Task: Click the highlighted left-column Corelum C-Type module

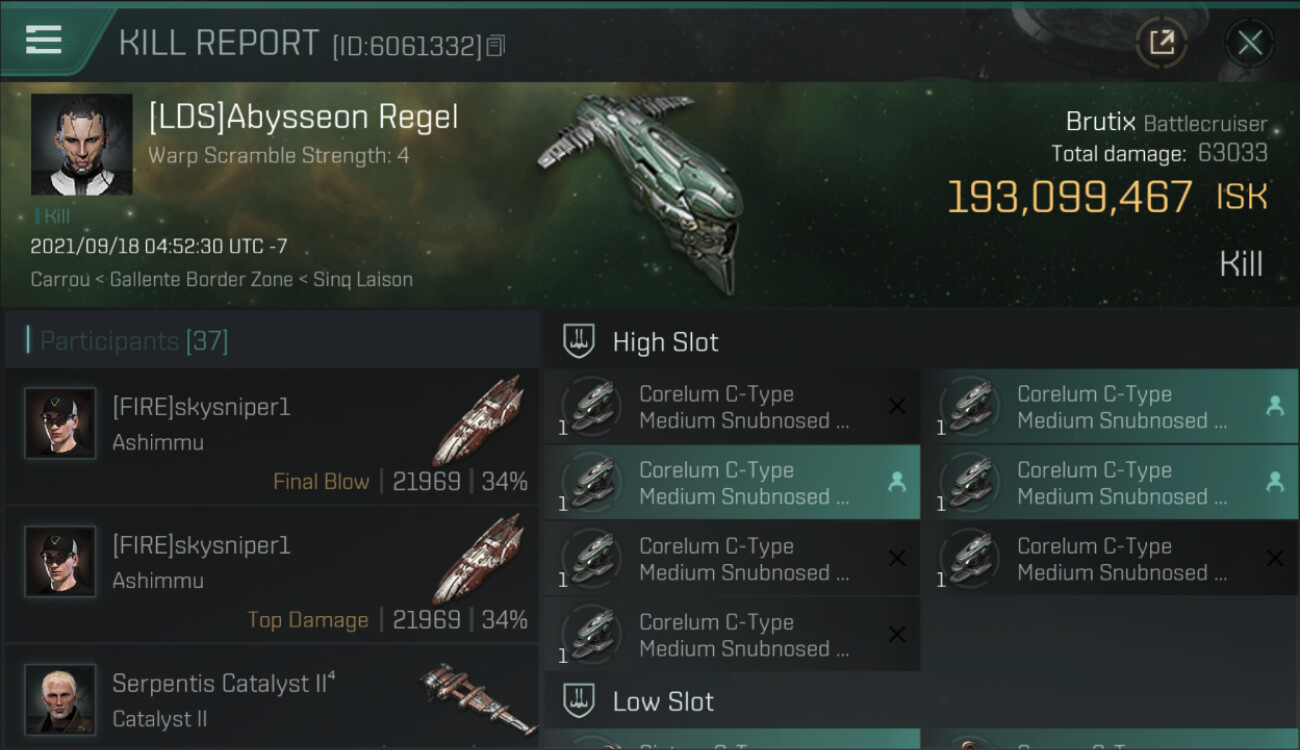Action: (x=731, y=483)
